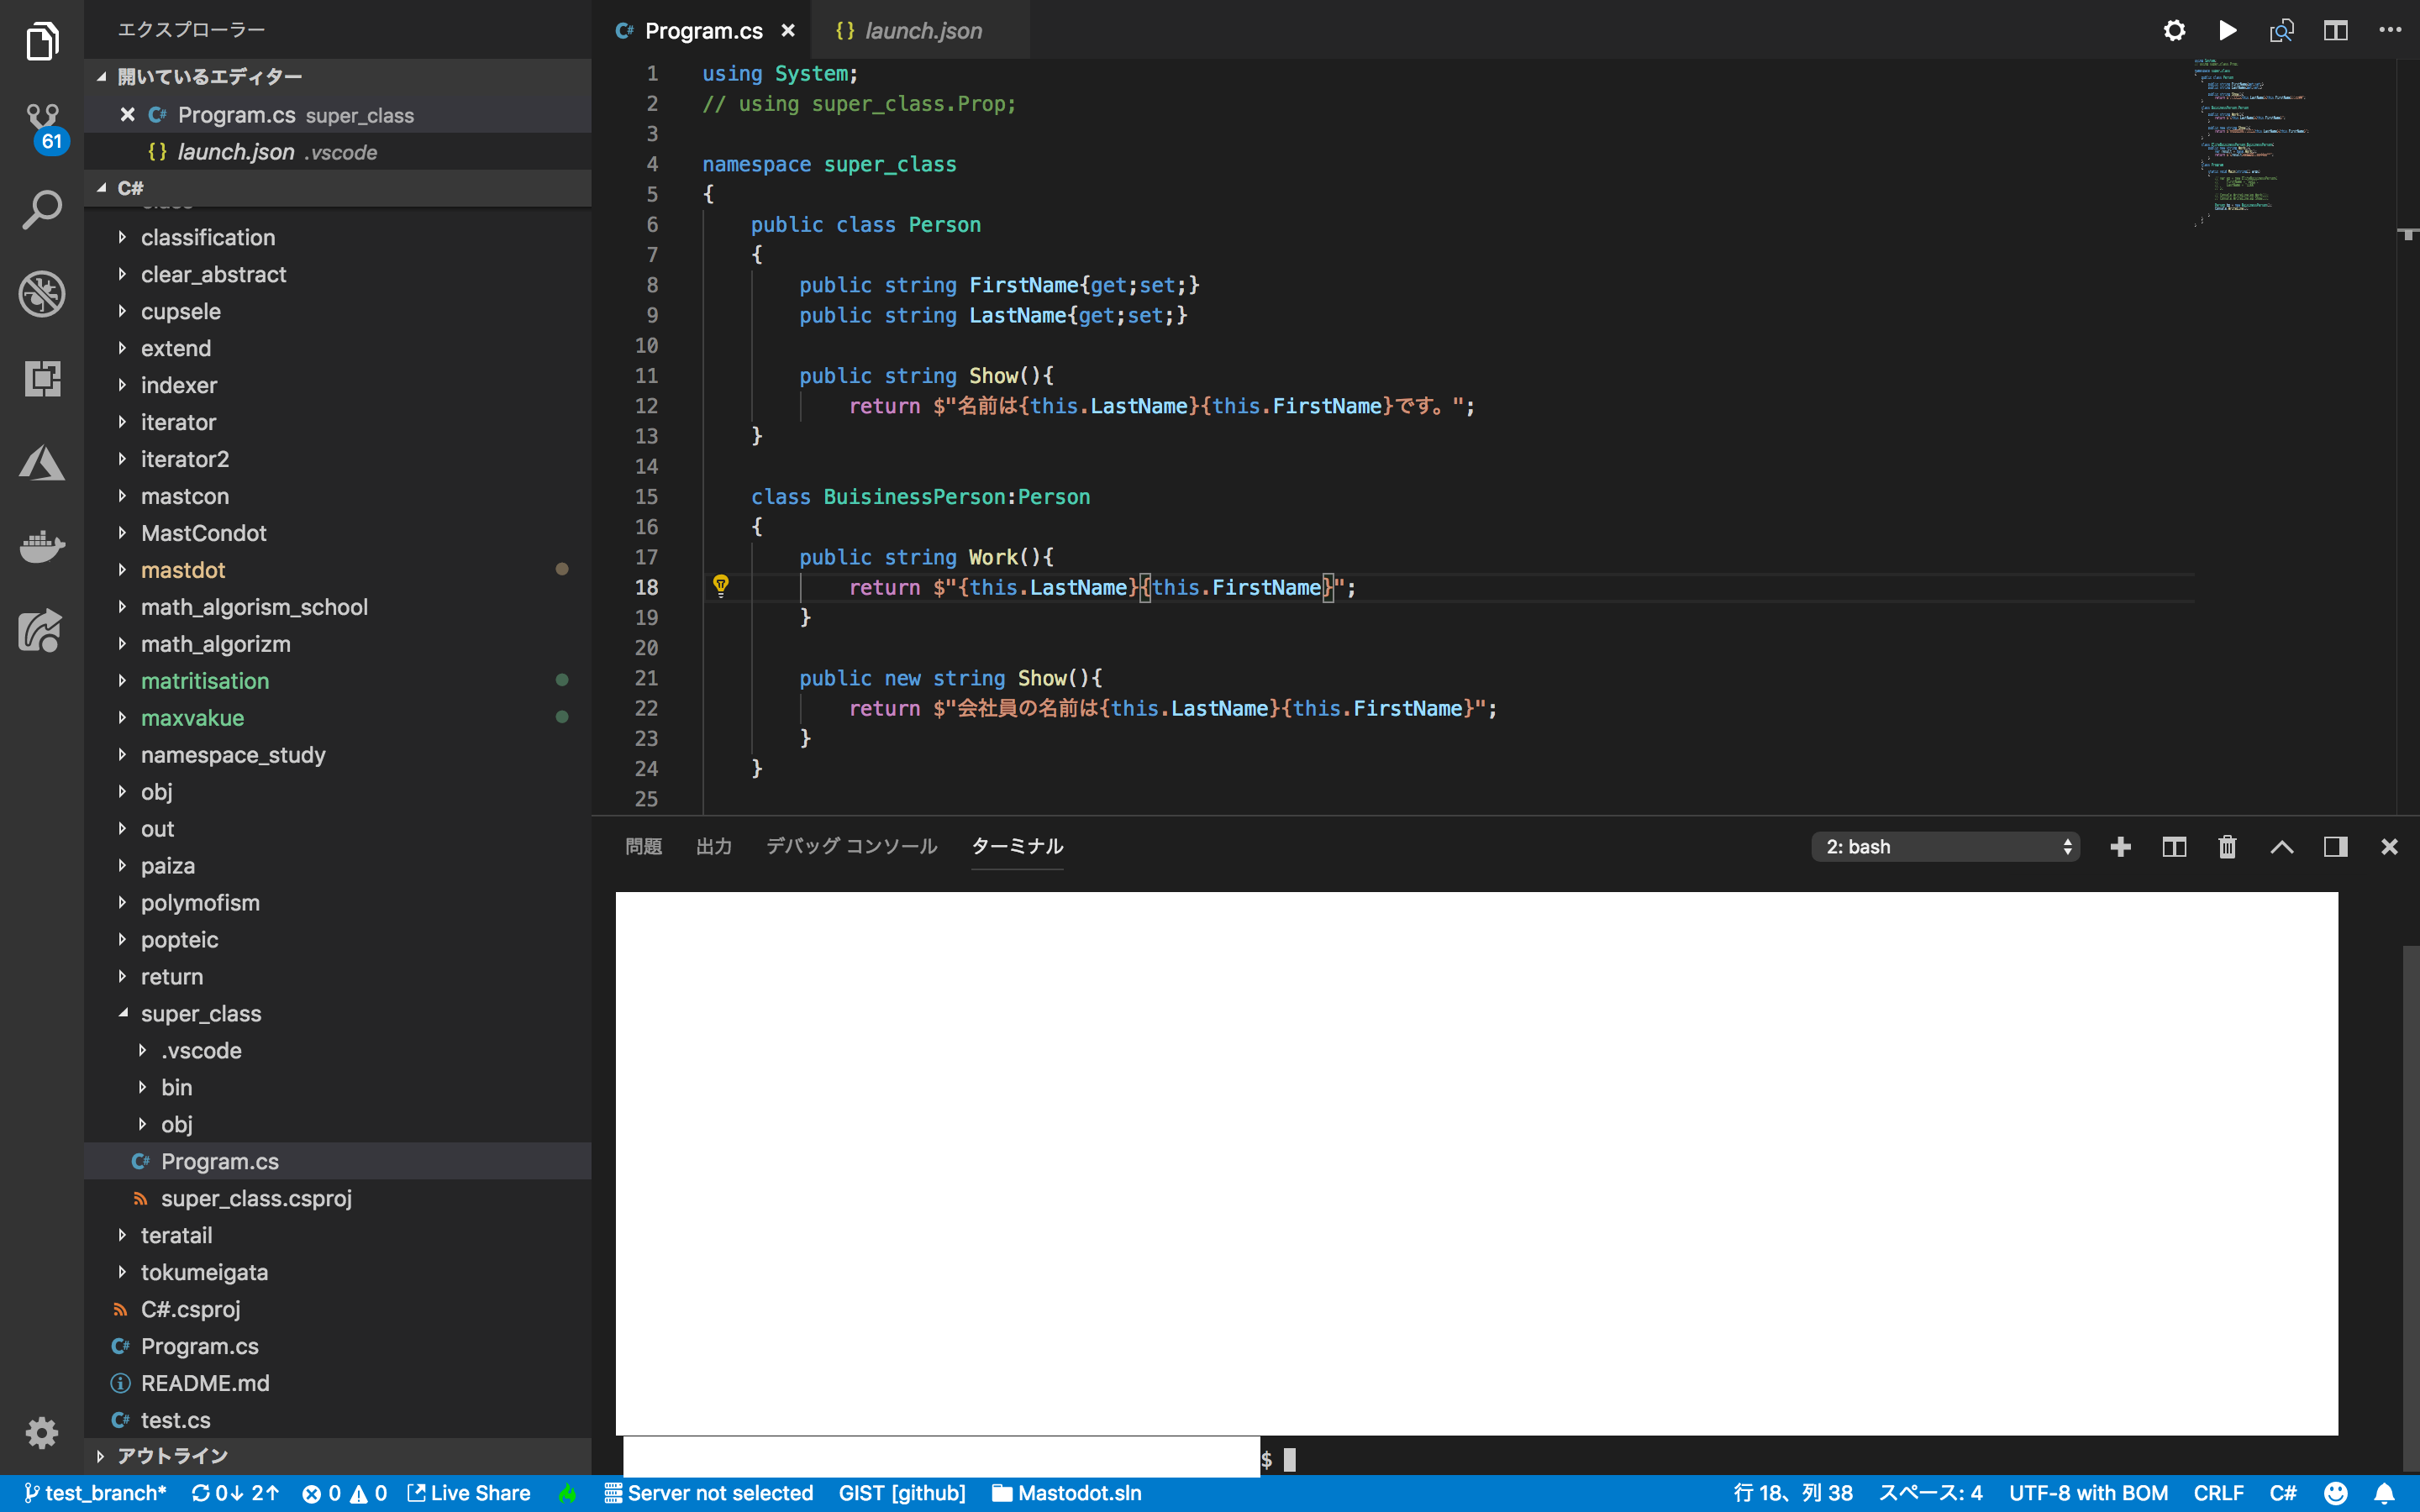Close the terminal panel
2420x1512 pixels.
pos(2390,847)
